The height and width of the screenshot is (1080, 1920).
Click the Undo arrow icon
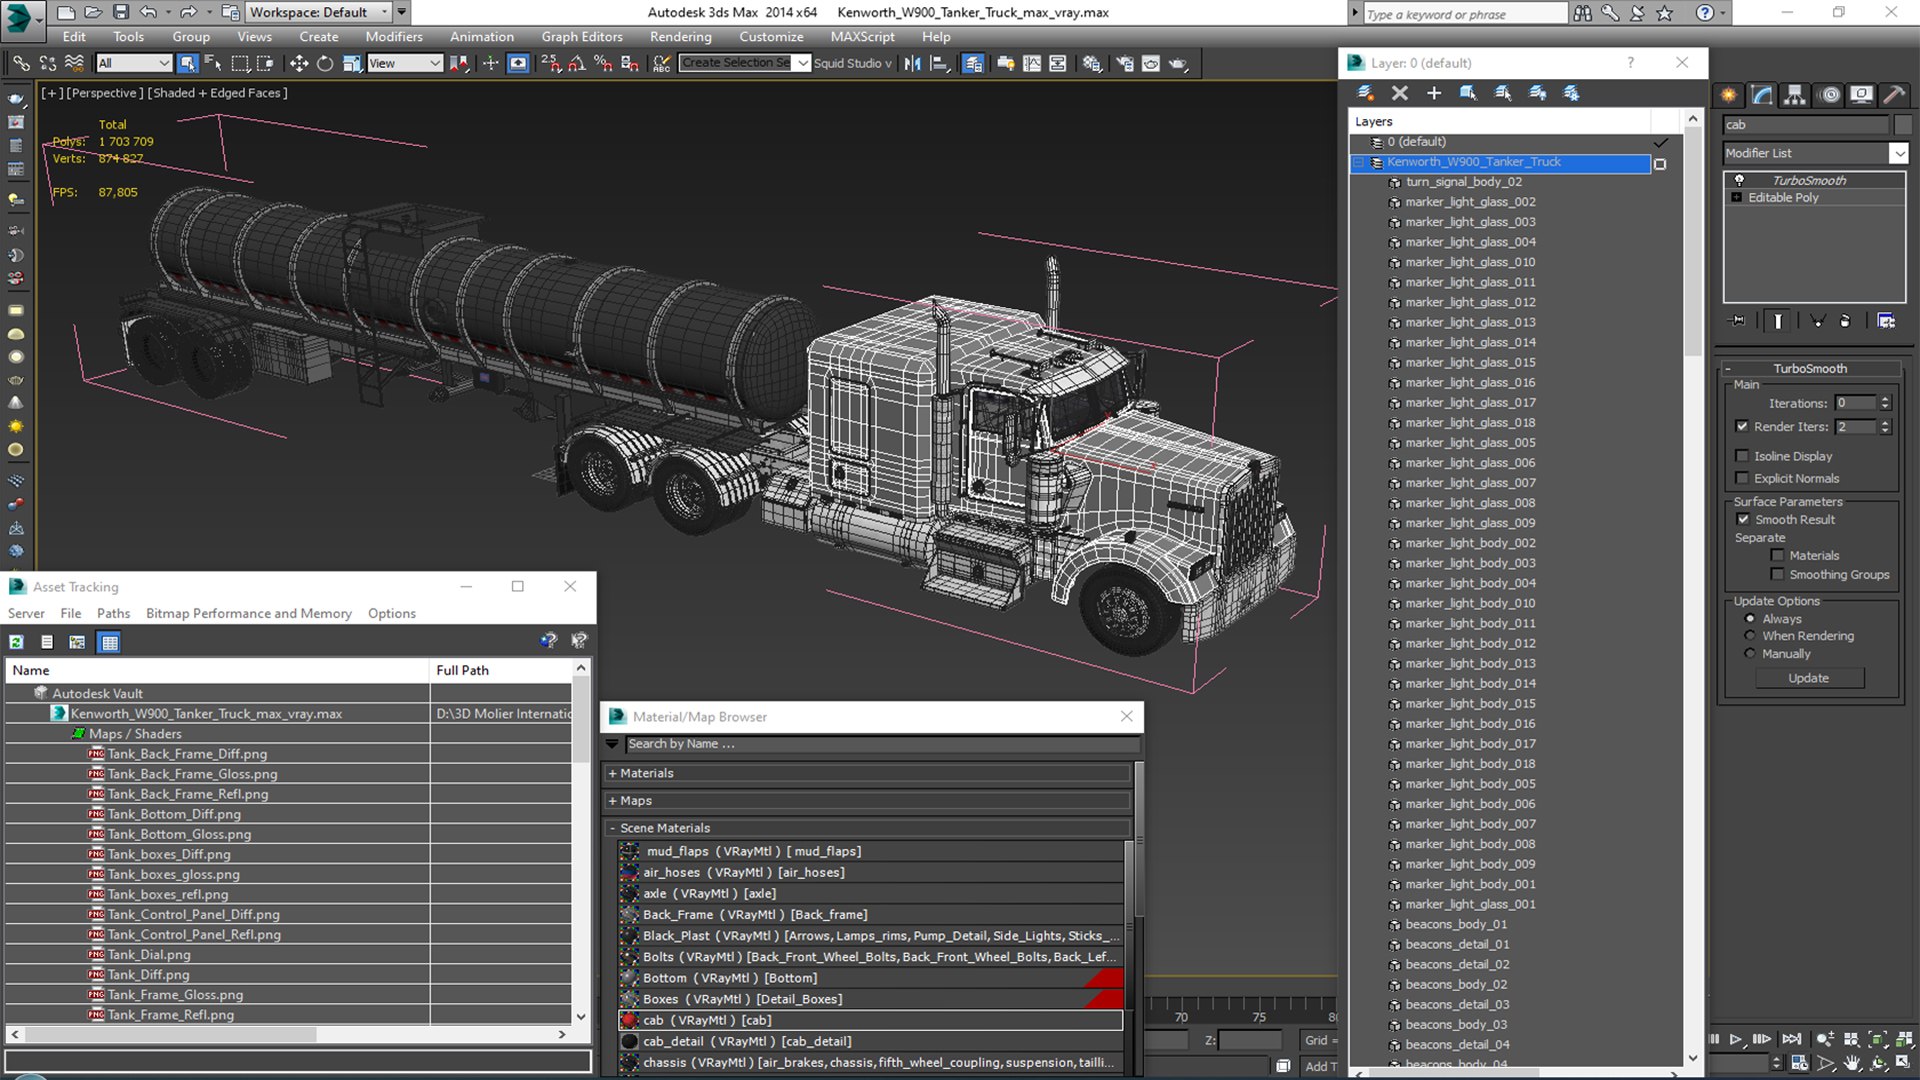149,12
